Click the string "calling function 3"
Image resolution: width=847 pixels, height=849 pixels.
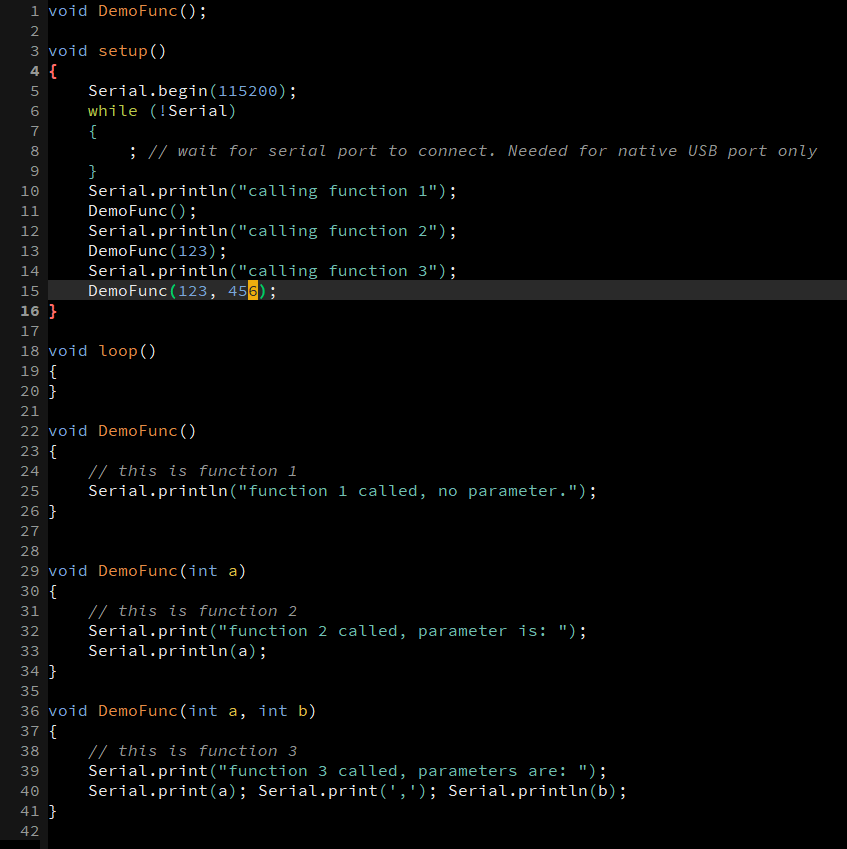click(338, 271)
